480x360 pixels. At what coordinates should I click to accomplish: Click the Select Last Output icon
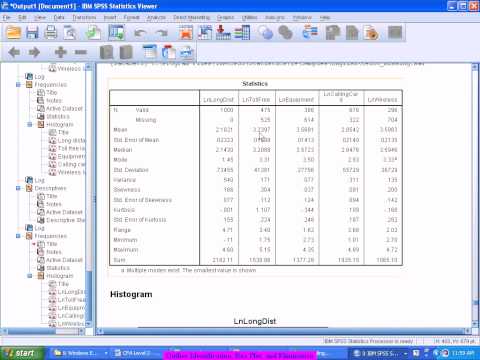pos(310,33)
